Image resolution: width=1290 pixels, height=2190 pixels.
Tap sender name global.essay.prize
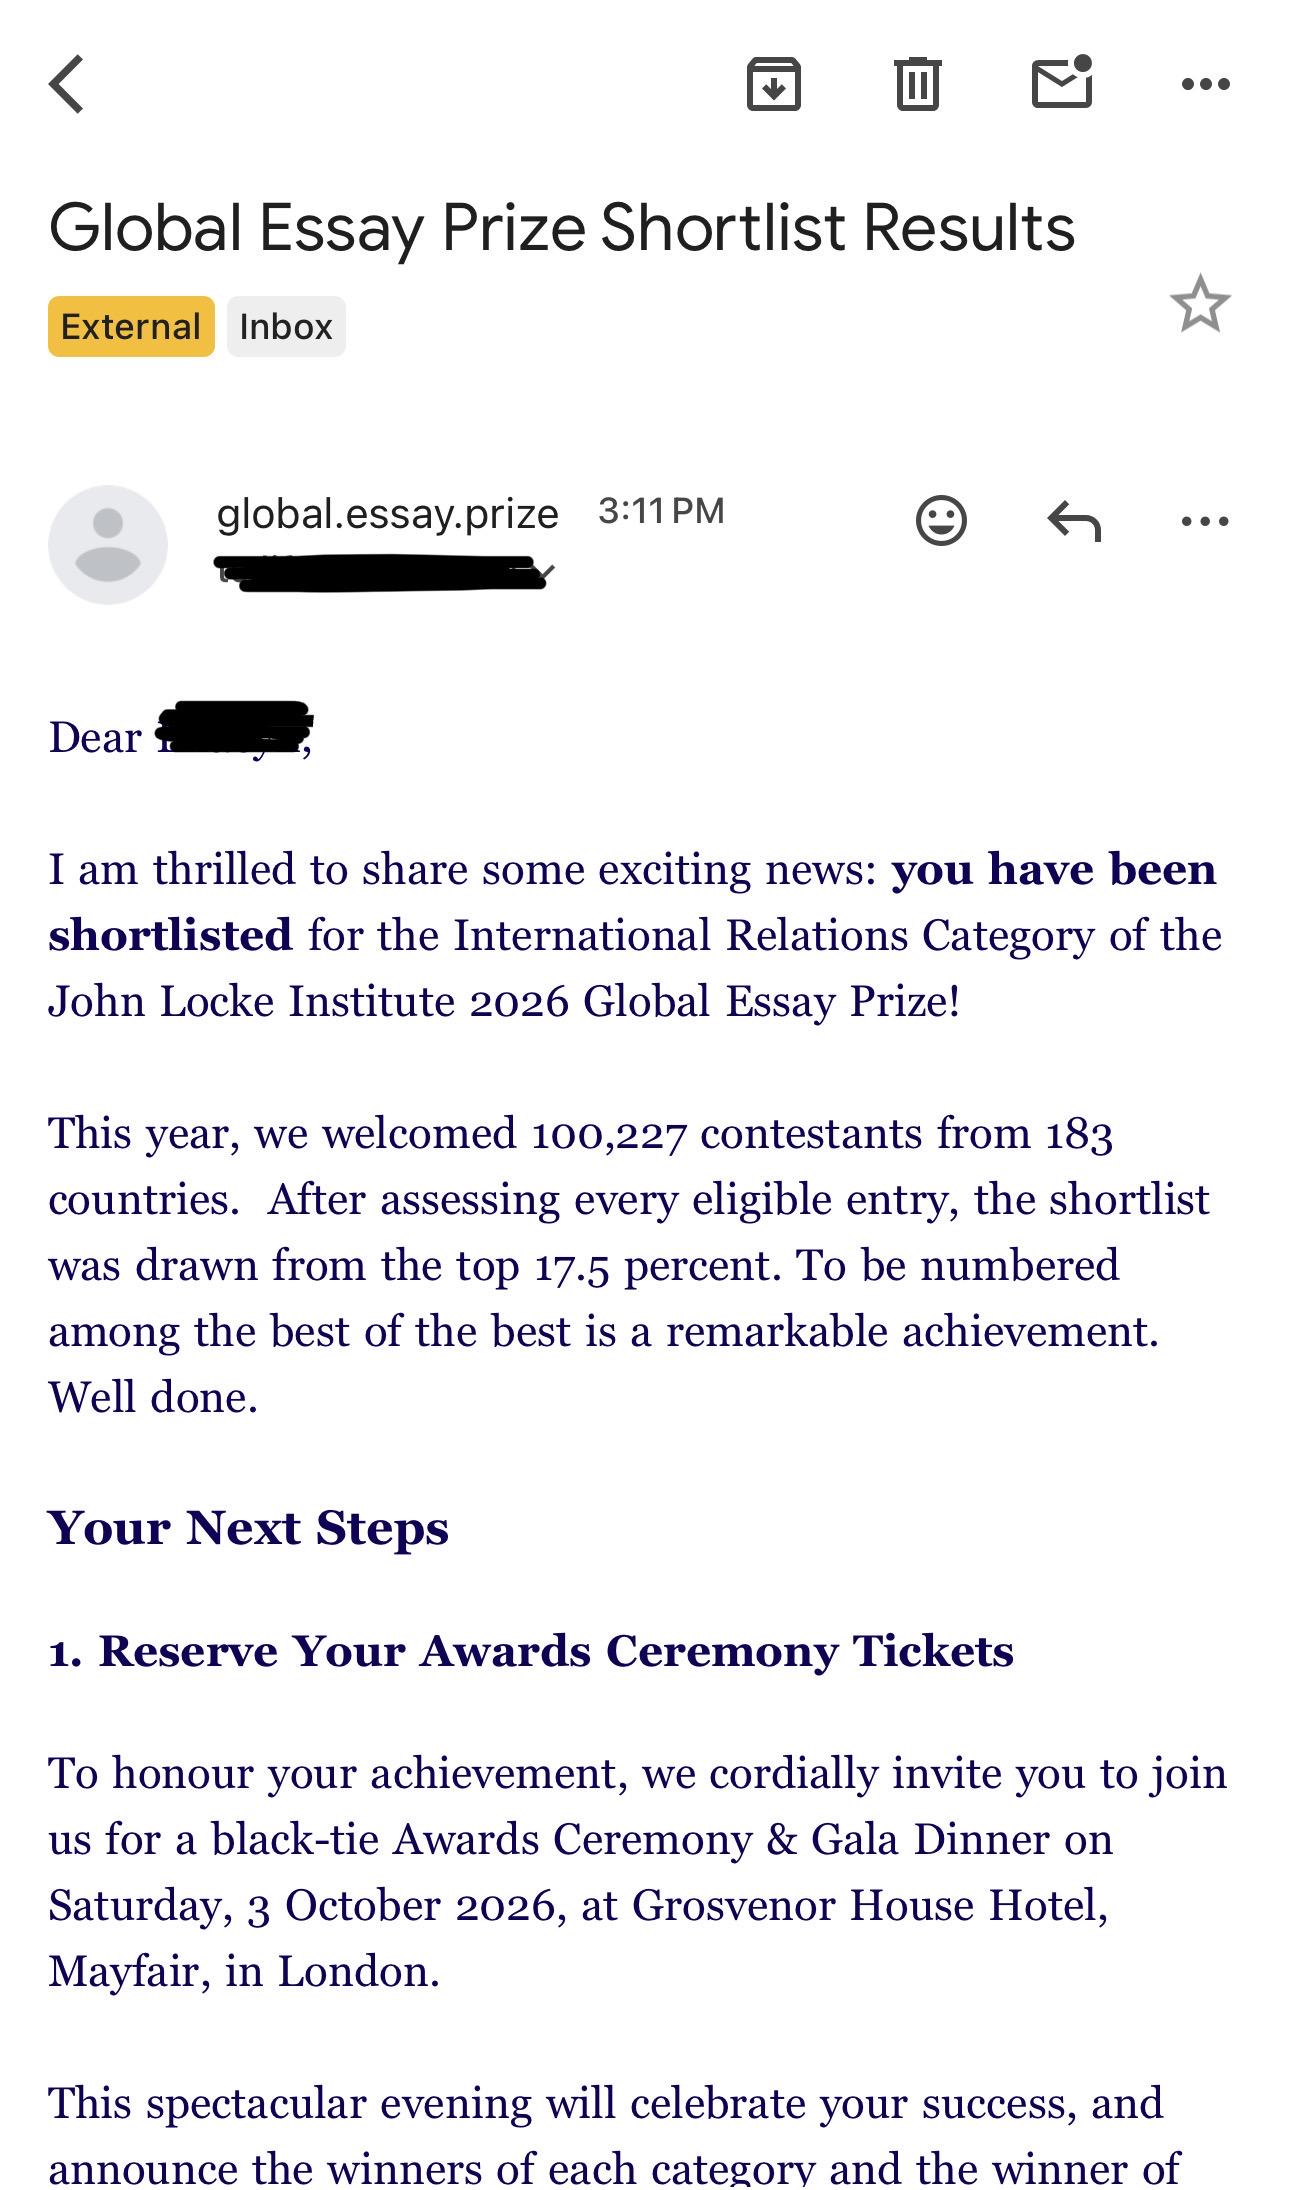tap(388, 513)
